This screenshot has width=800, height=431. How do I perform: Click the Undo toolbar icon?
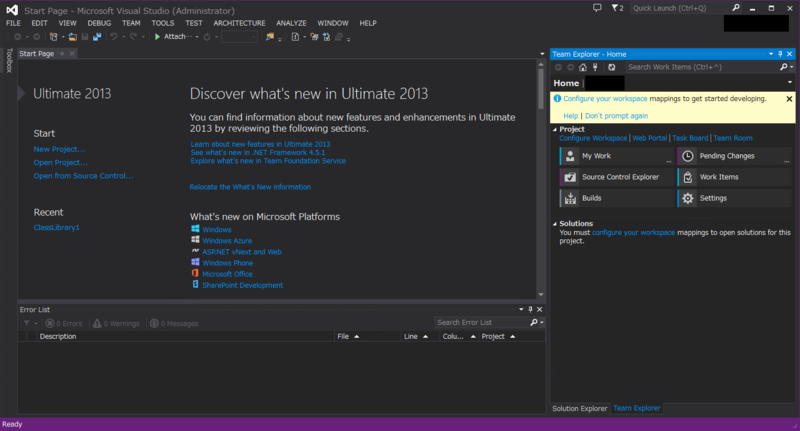pos(114,37)
